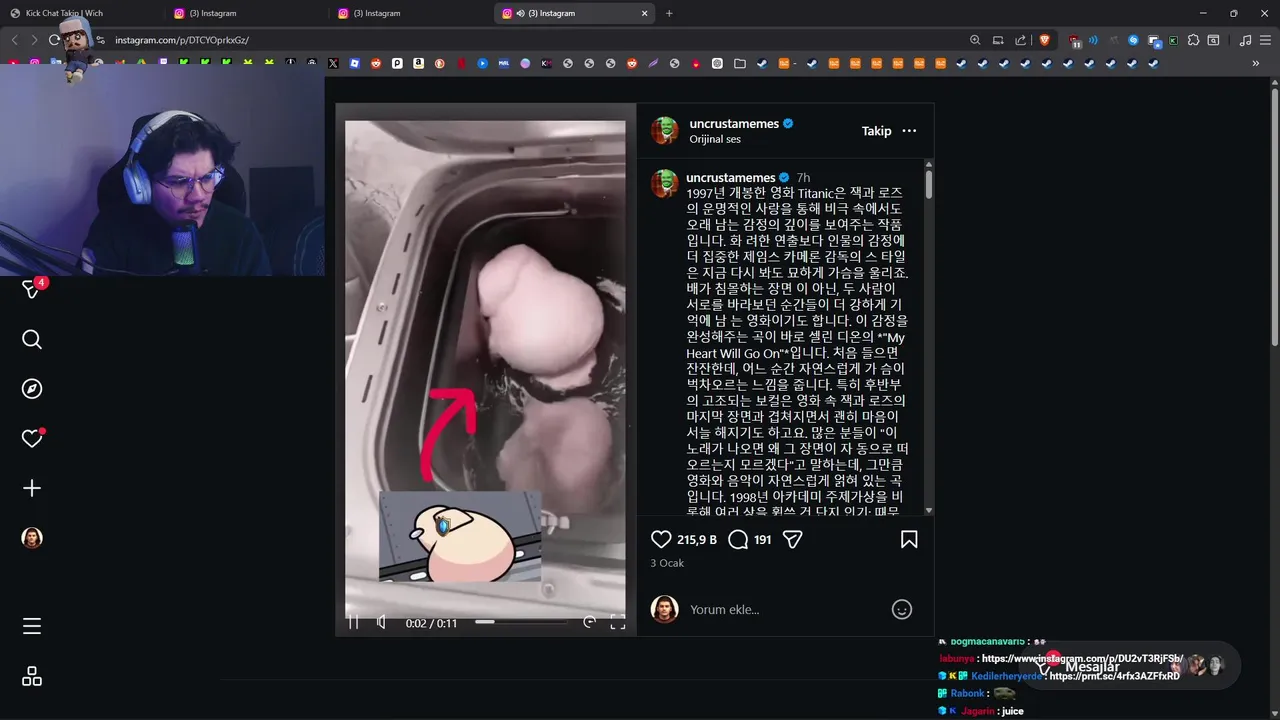View likes count 215,9 B
The height and width of the screenshot is (720, 1280).
[x=697, y=539]
